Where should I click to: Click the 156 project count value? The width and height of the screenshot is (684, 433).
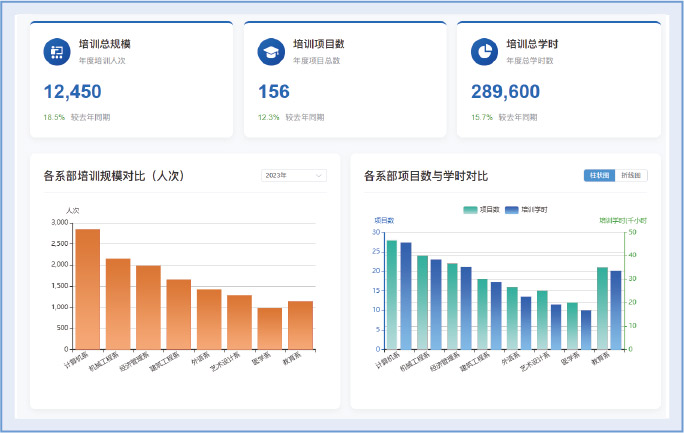[274, 92]
